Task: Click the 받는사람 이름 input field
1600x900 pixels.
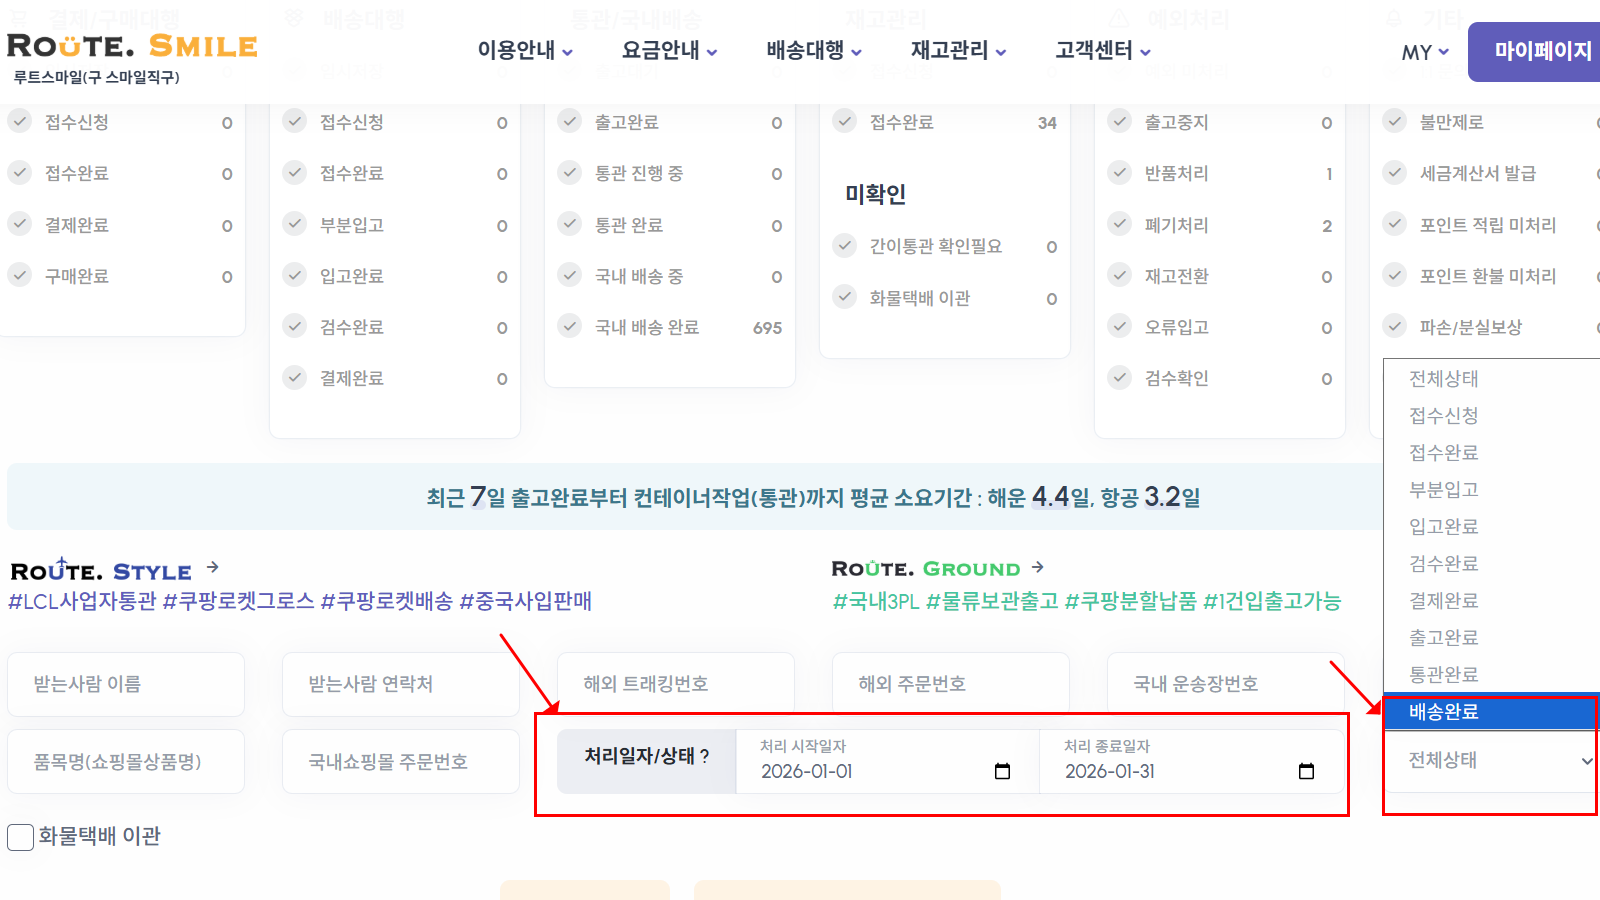Action: pyautogui.click(x=125, y=683)
